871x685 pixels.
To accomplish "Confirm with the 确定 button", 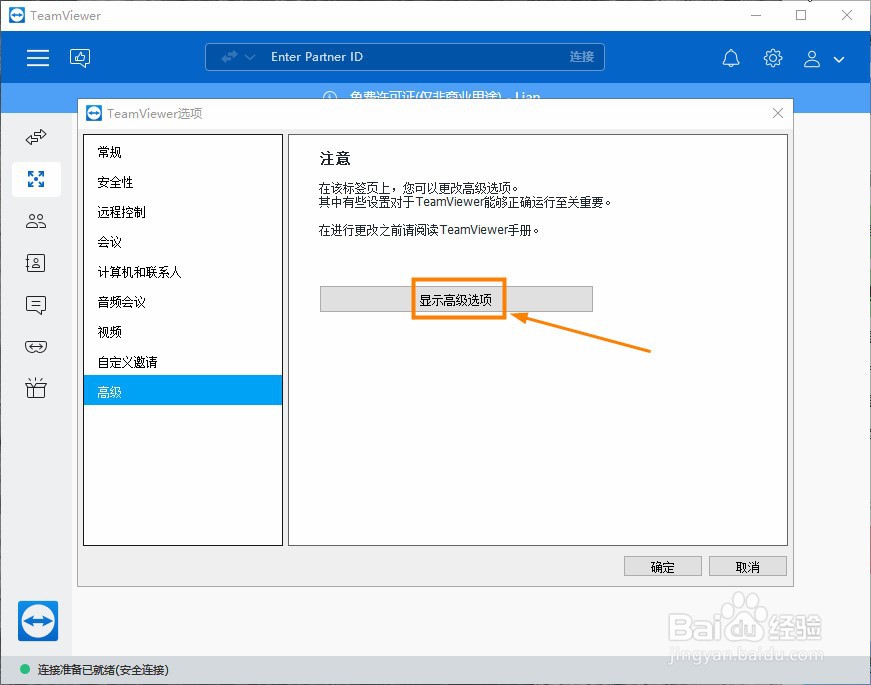I will pyautogui.click(x=662, y=567).
